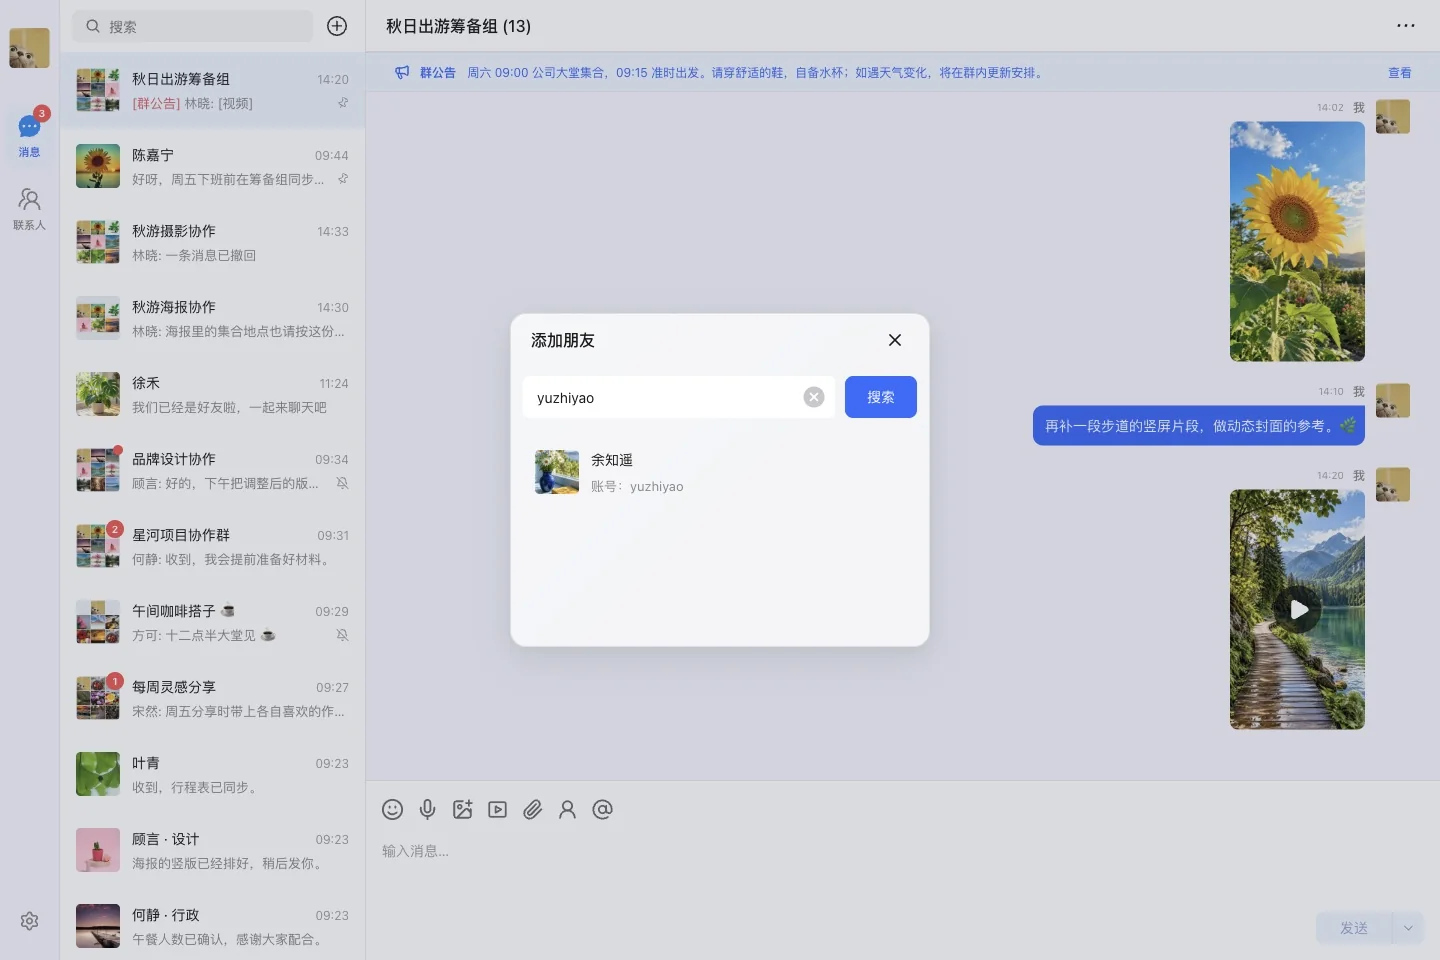Expand send options dropdown arrow
1440x960 pixels.
[x=1408, y=928]
